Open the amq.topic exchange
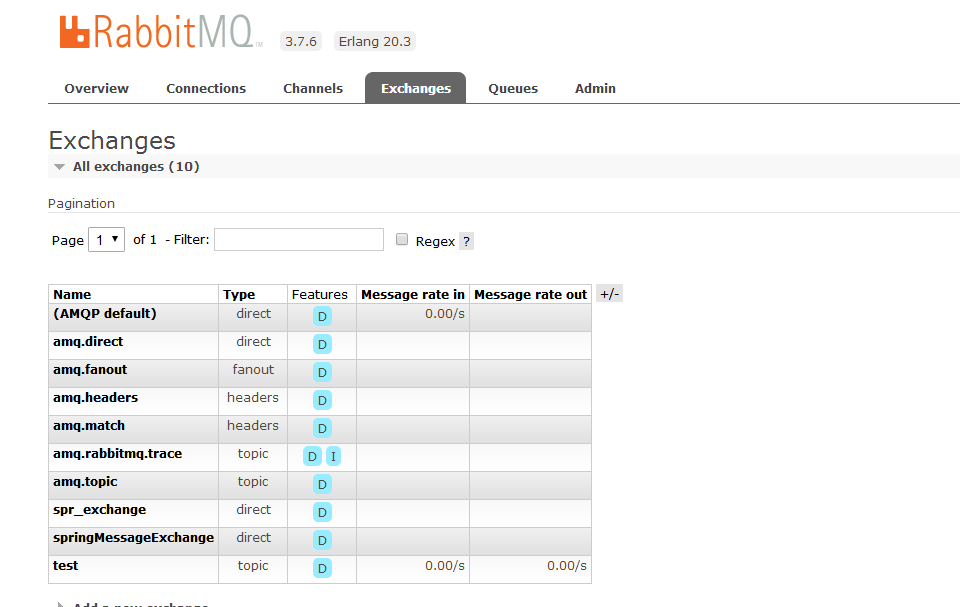Image resolution: width=960 pixels, height=607 pixels. (85, 483)
